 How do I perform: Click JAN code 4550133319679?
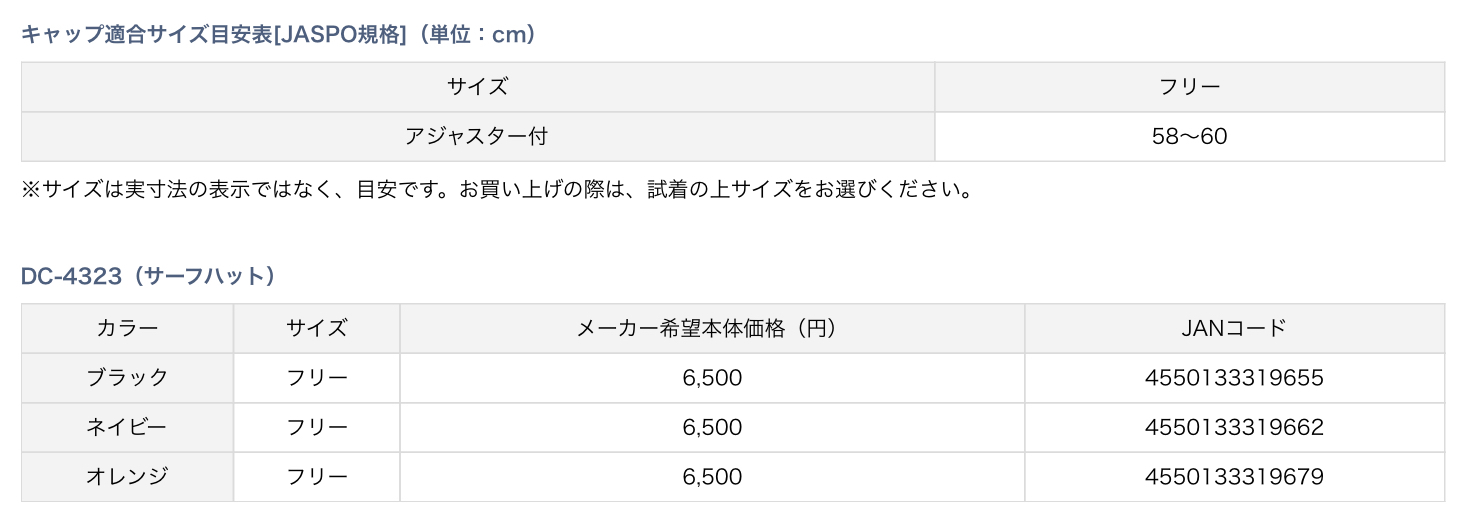coord(1234,477)
